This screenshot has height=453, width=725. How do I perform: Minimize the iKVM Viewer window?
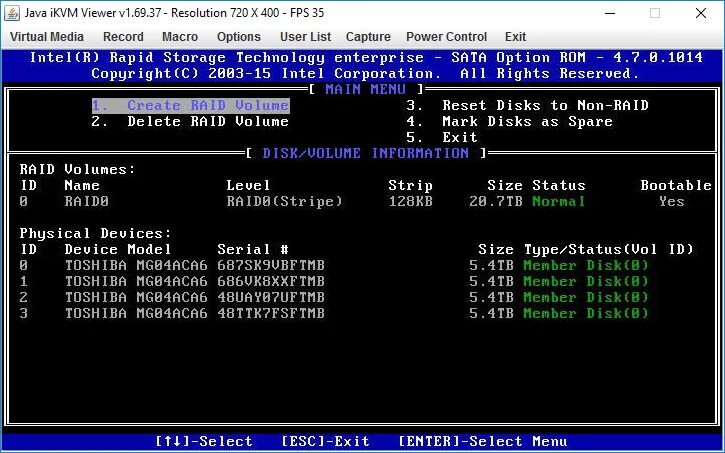point(610,13)
